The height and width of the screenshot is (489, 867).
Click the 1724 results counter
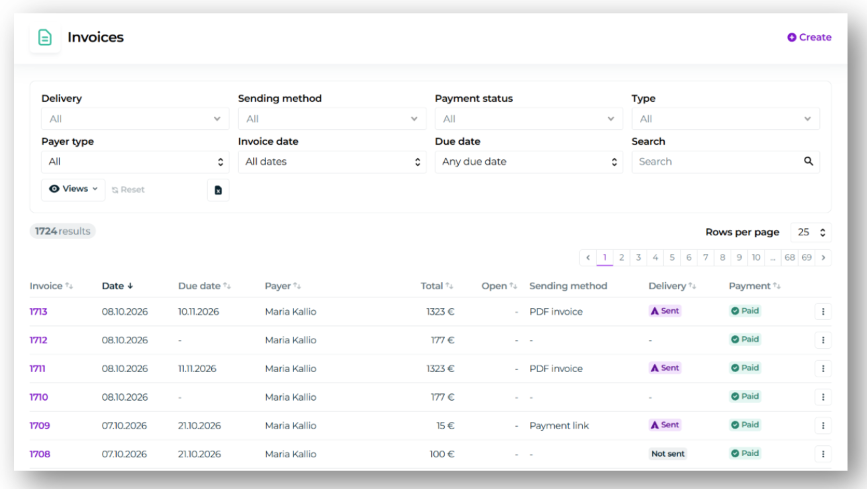point(62,231)
